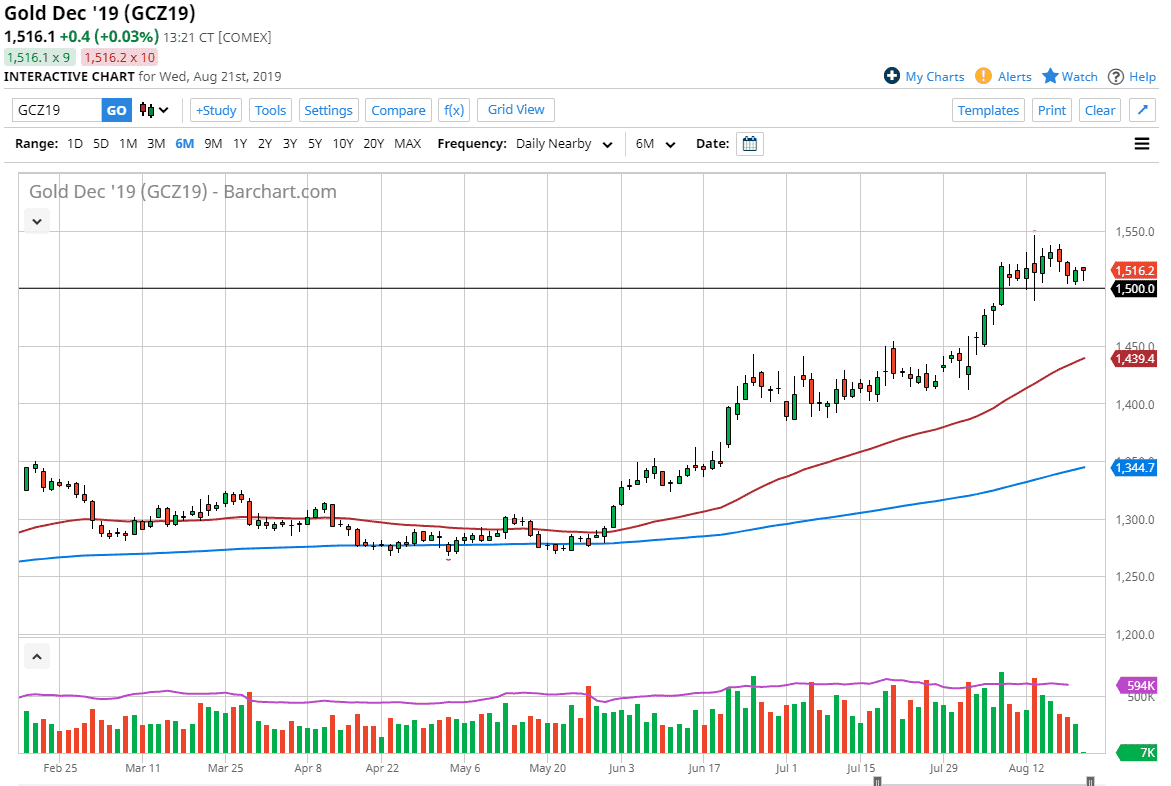This screenshot has width=1171, height=786.
Task: Open the date calendar picker icon
Action: pos(750,144)
